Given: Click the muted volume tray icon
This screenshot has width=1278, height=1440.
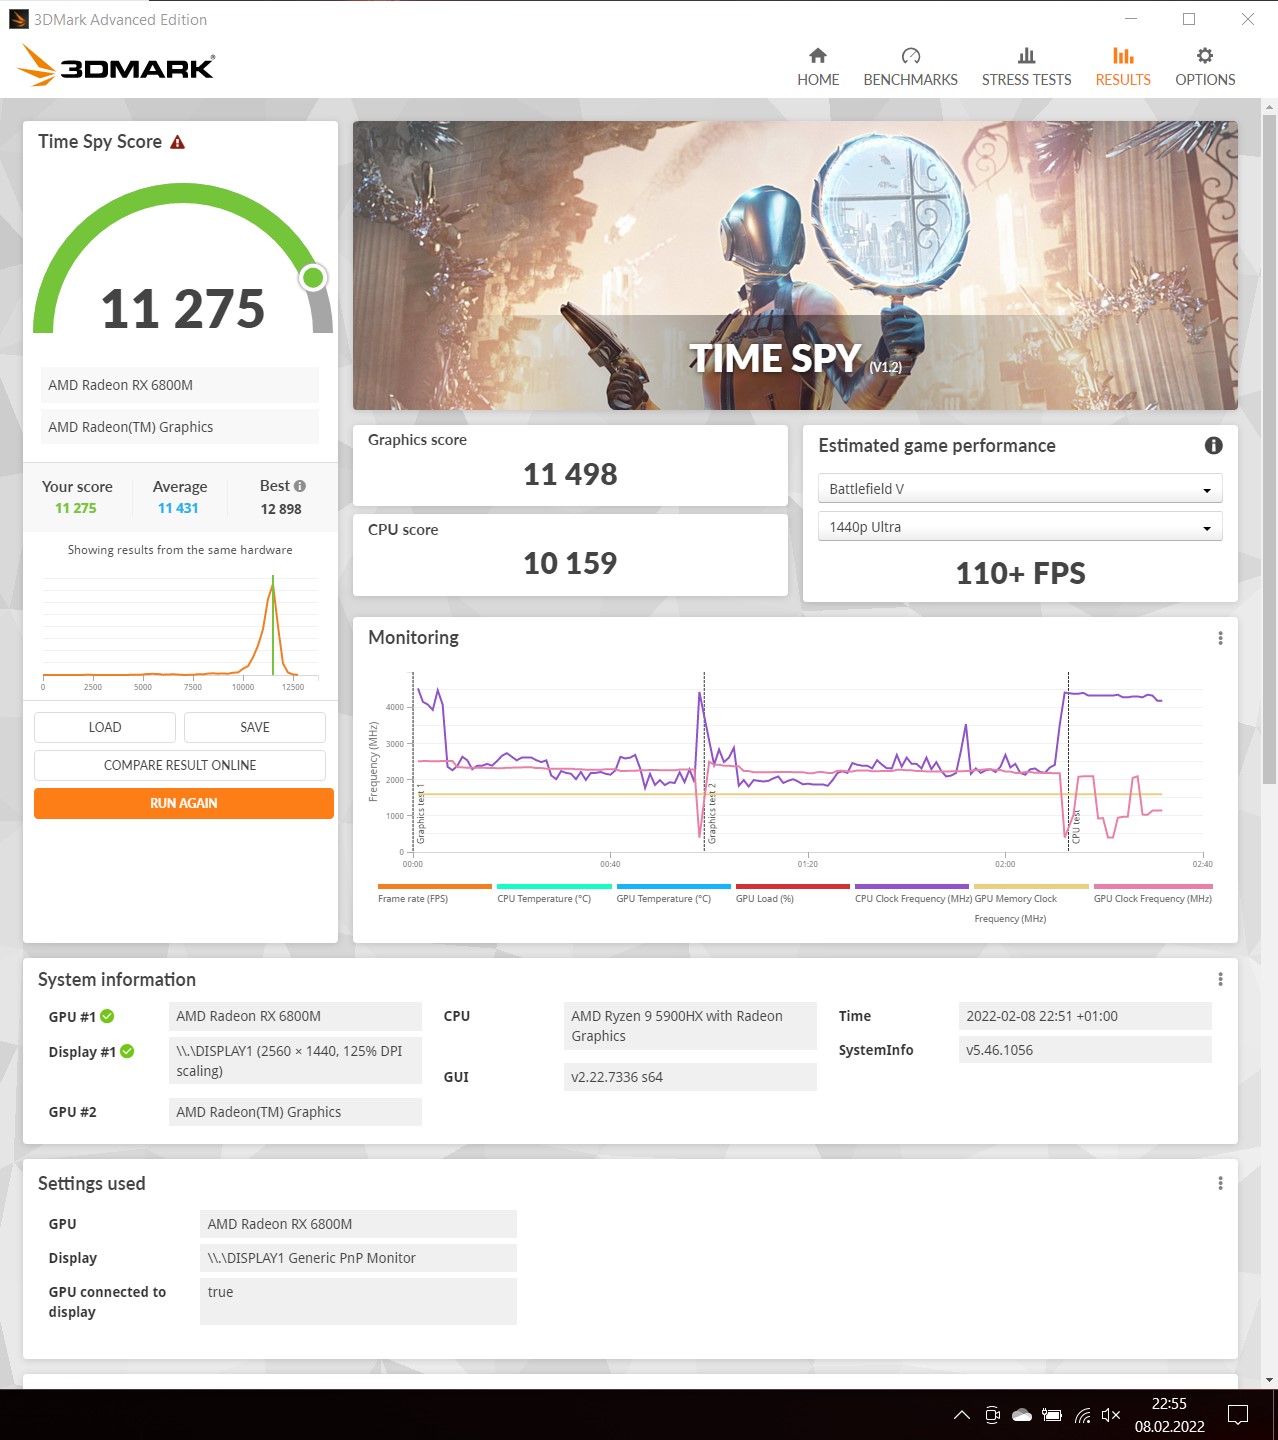Looking at the screenshot, I should pos(1110,1415).
